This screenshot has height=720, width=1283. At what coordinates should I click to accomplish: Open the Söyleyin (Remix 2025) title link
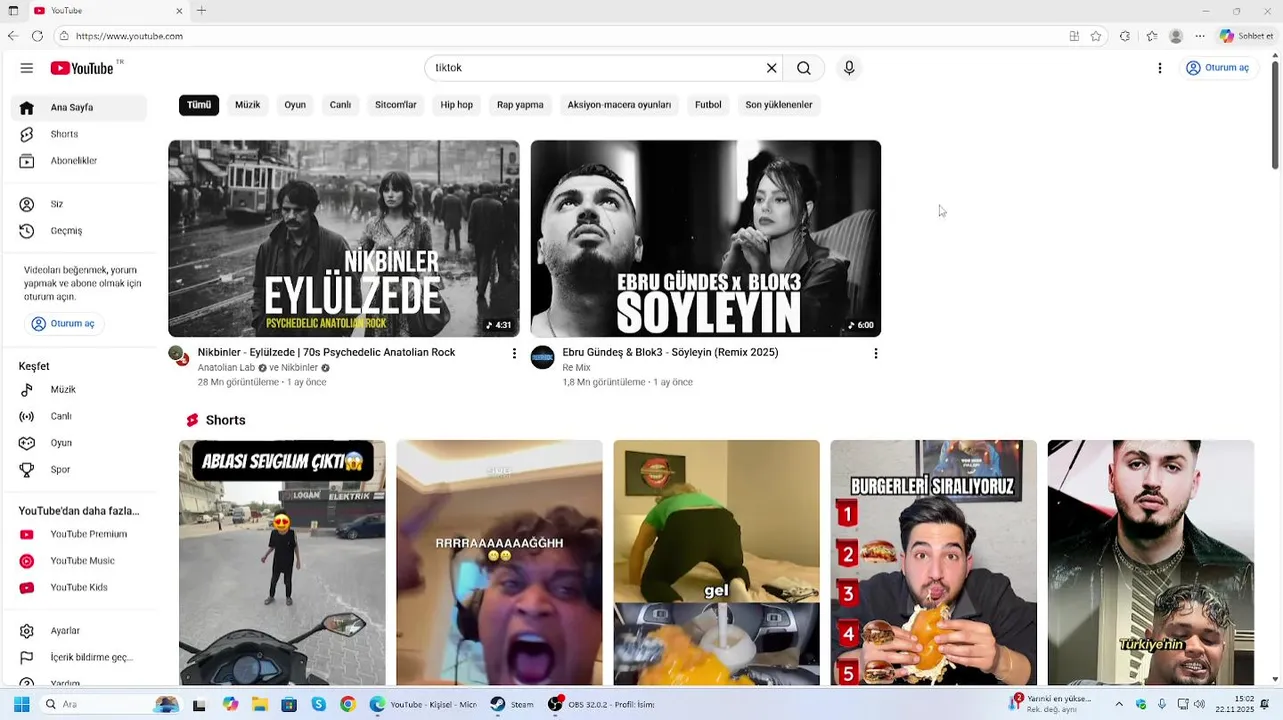point(670,352)
